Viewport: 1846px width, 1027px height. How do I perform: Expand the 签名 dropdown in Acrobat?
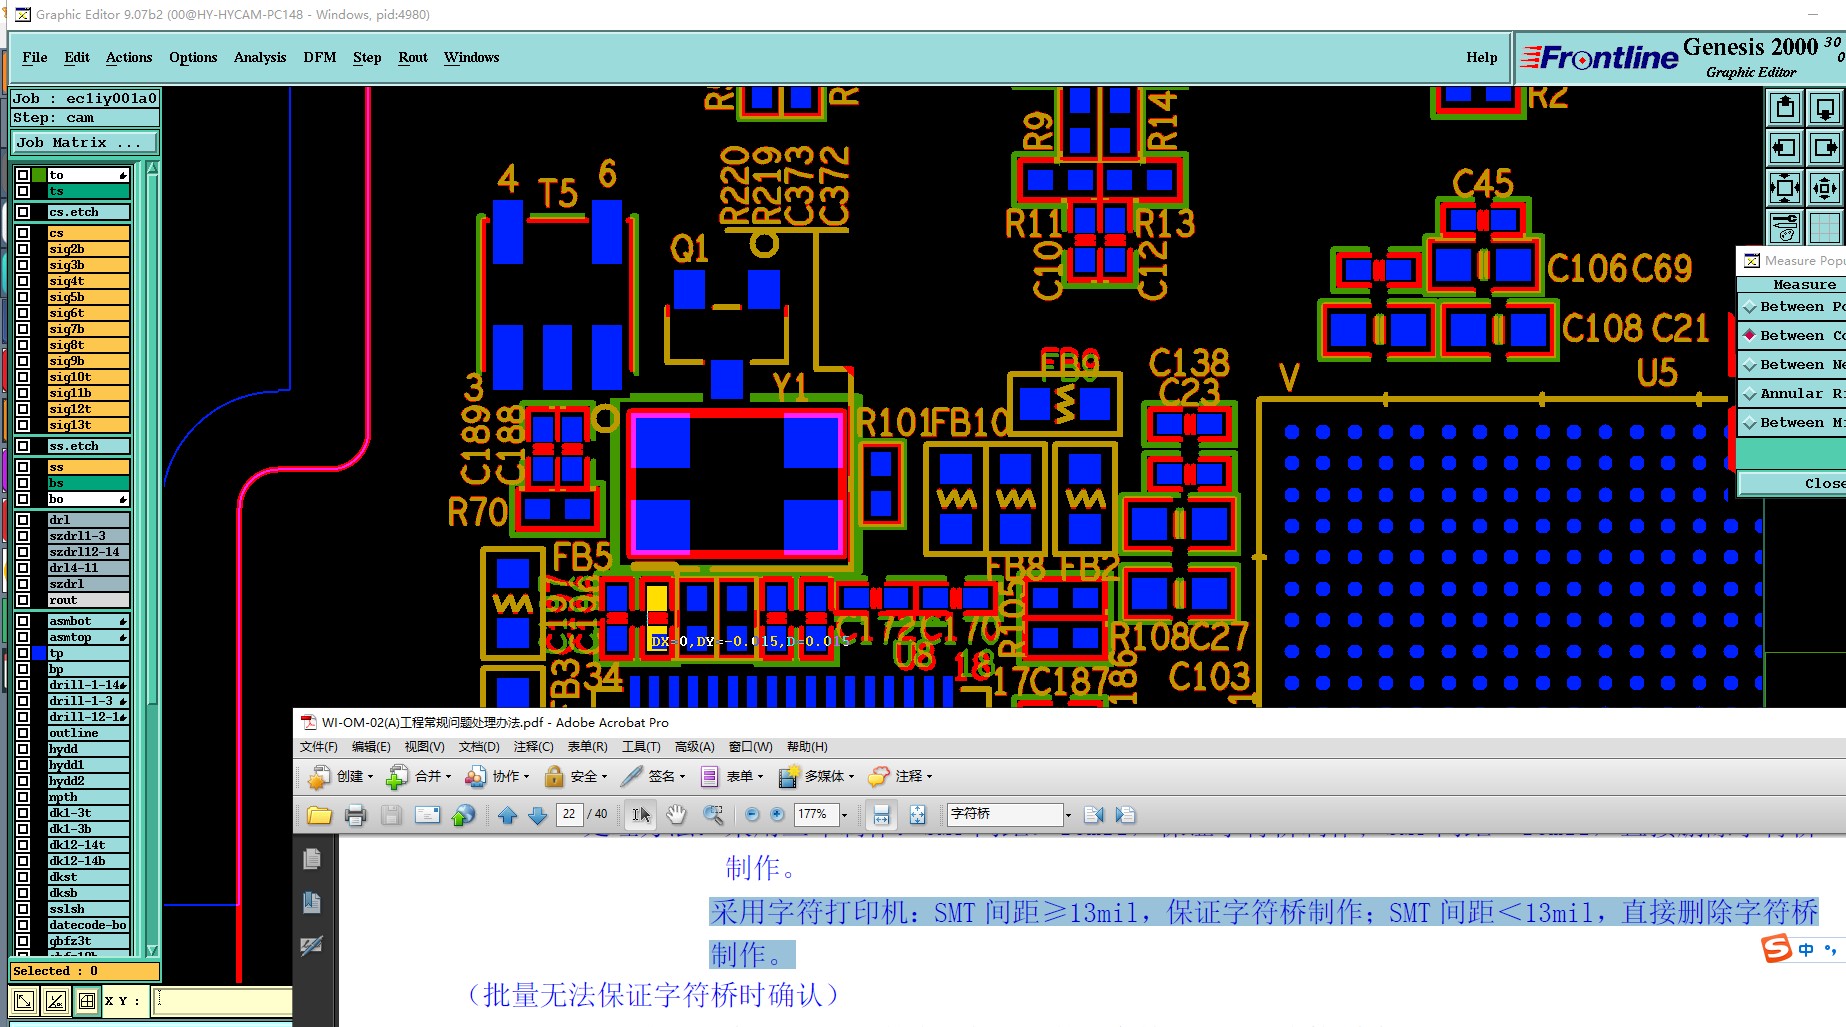(682, 777)
